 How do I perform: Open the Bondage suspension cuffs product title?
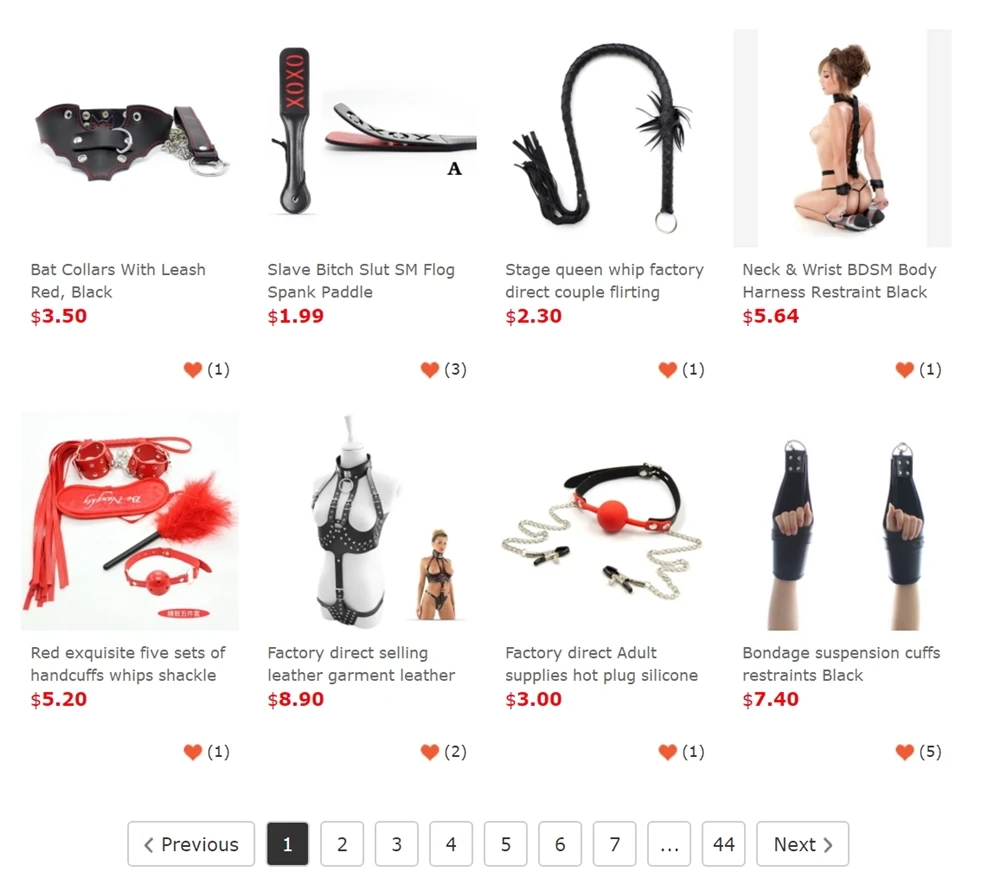click(841, 664)
